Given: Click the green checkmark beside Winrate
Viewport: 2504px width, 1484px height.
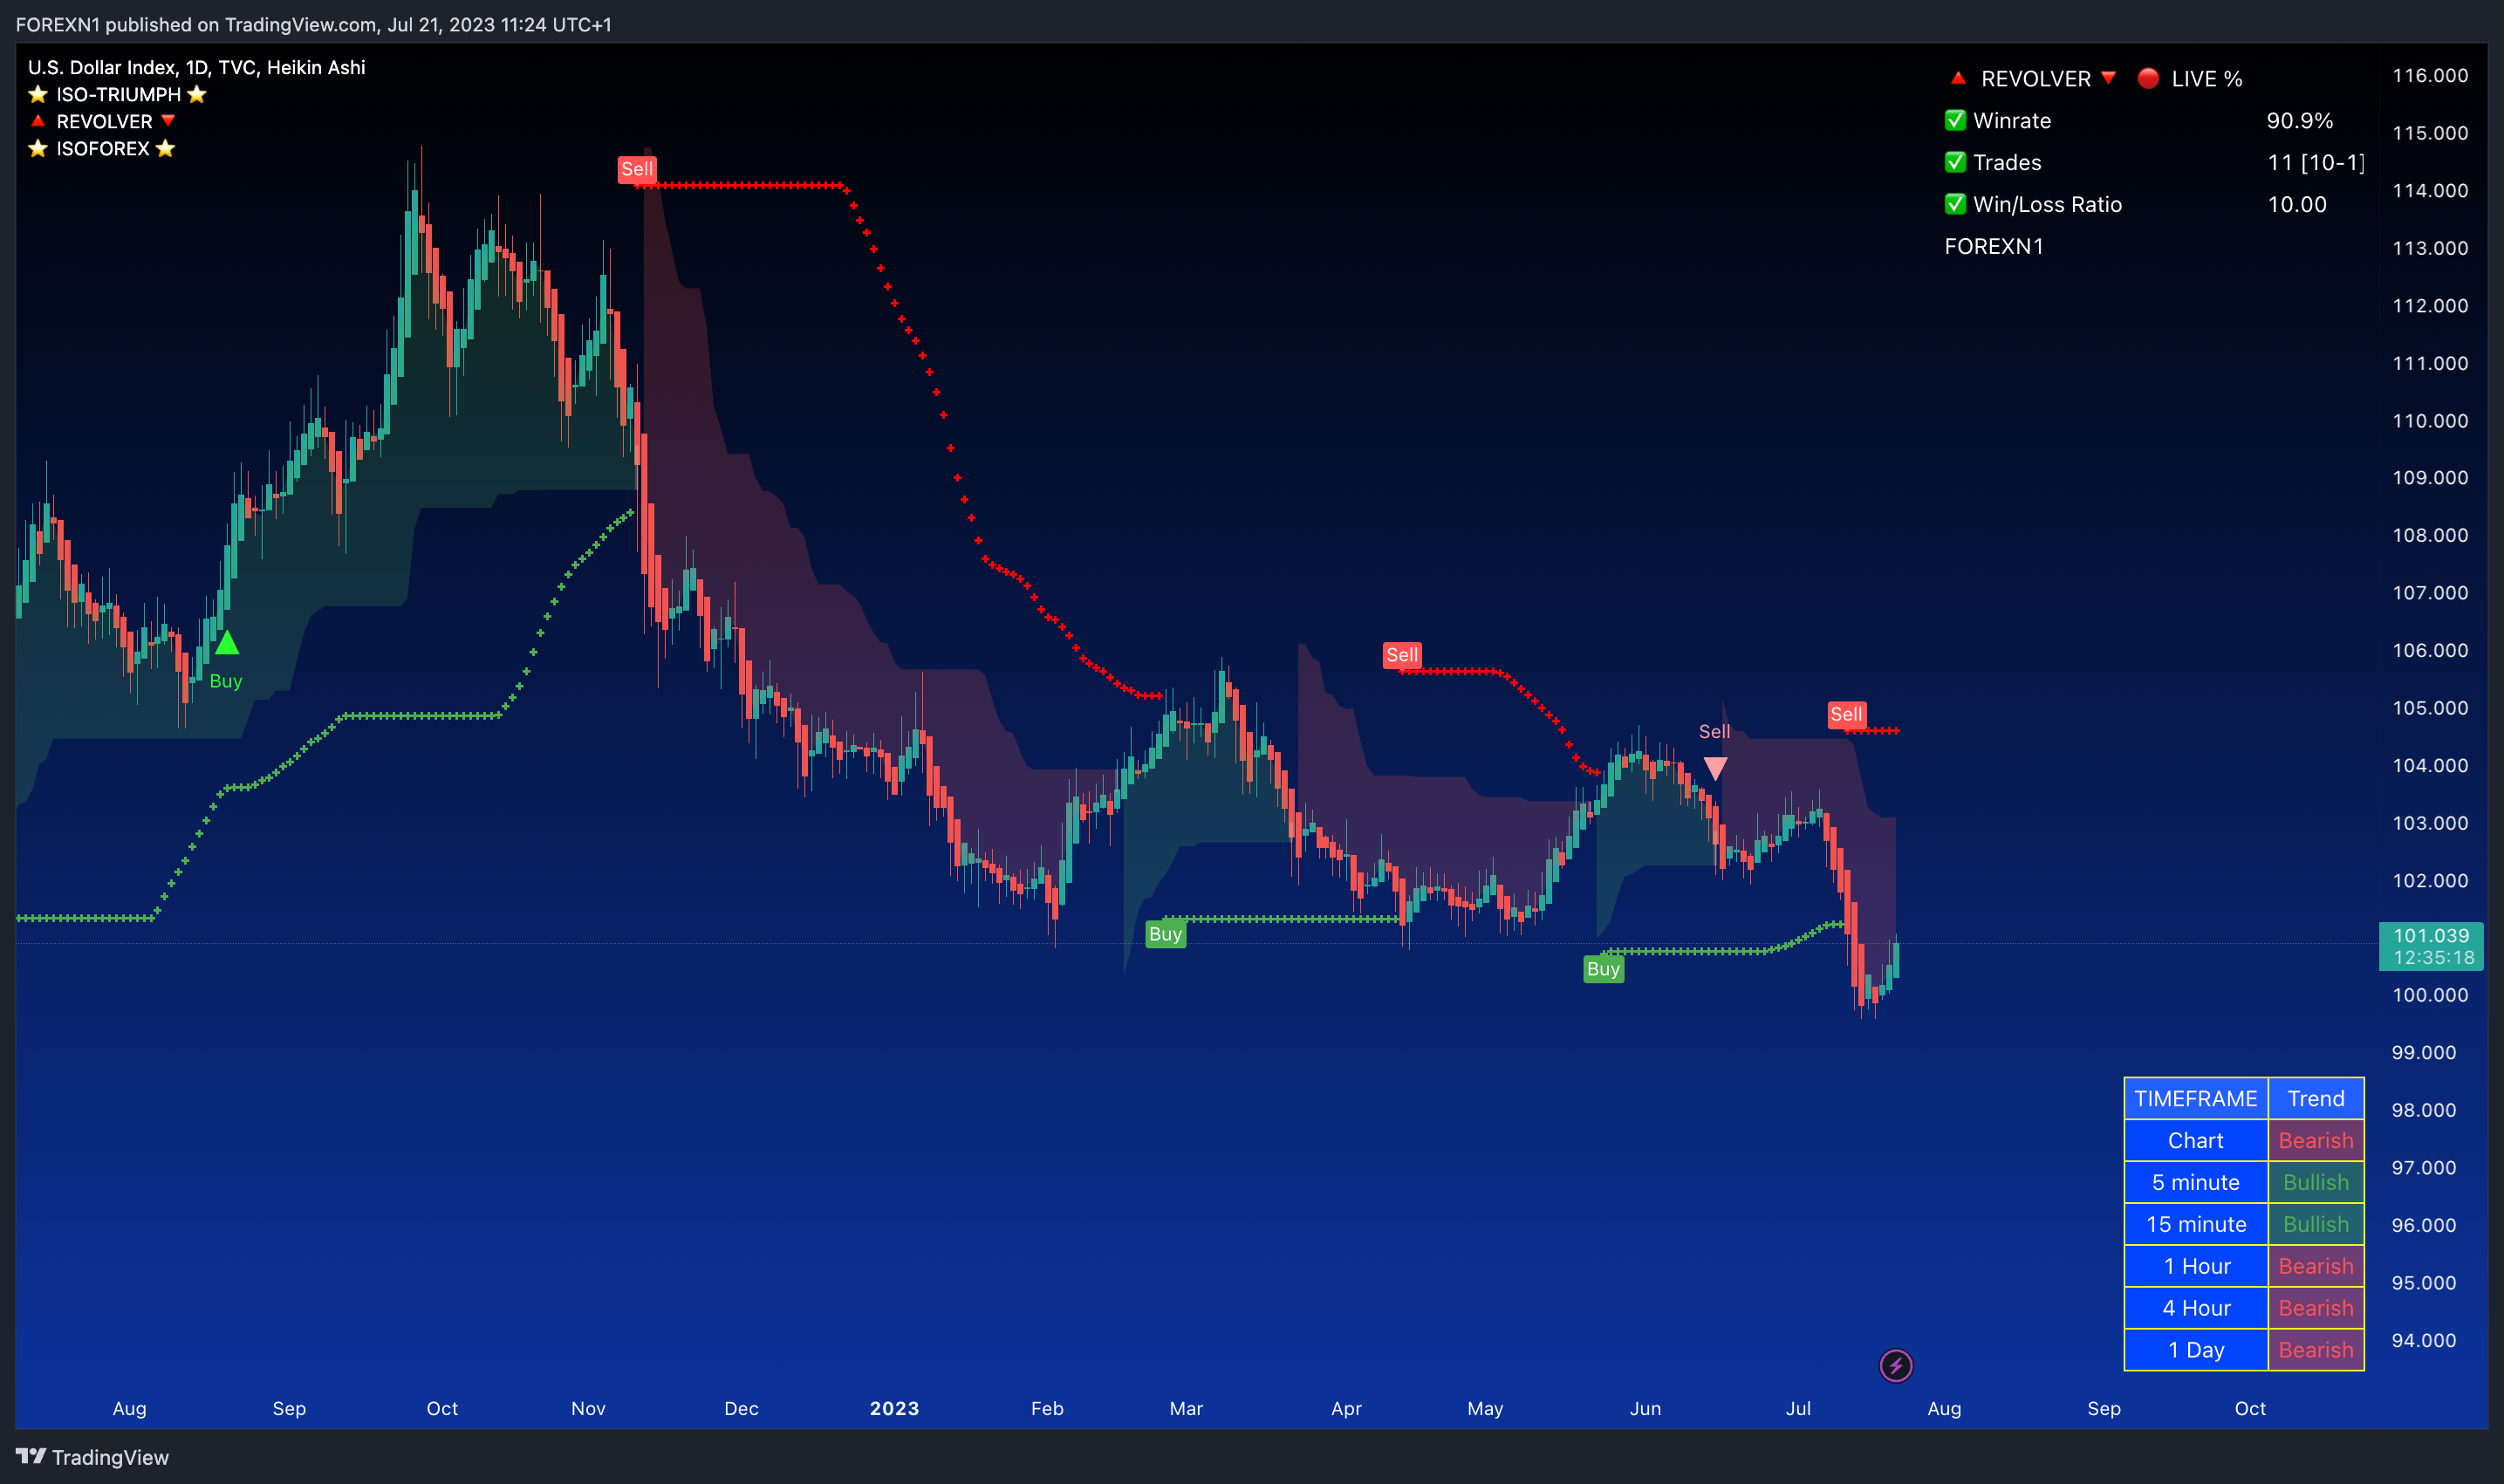Looking at the screenshot, I should (x=1955, y=120).
